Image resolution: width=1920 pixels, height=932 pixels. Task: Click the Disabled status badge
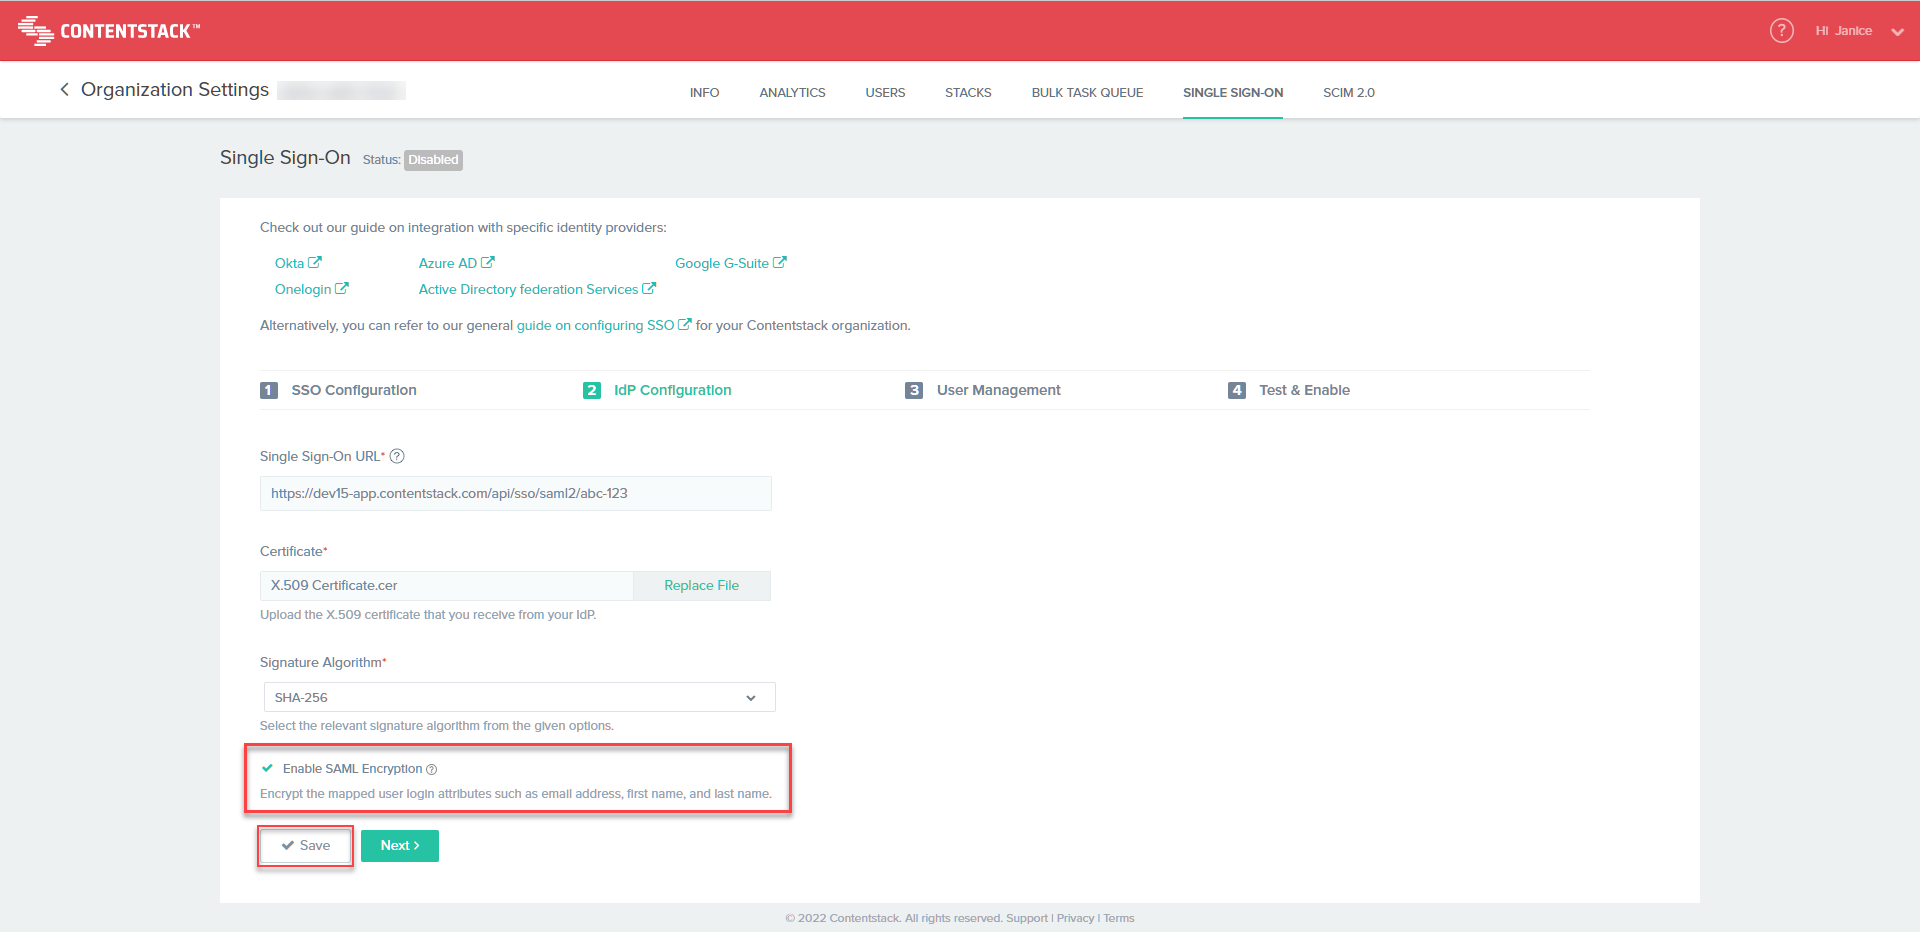pyautogui.click(x=433, y=160)
